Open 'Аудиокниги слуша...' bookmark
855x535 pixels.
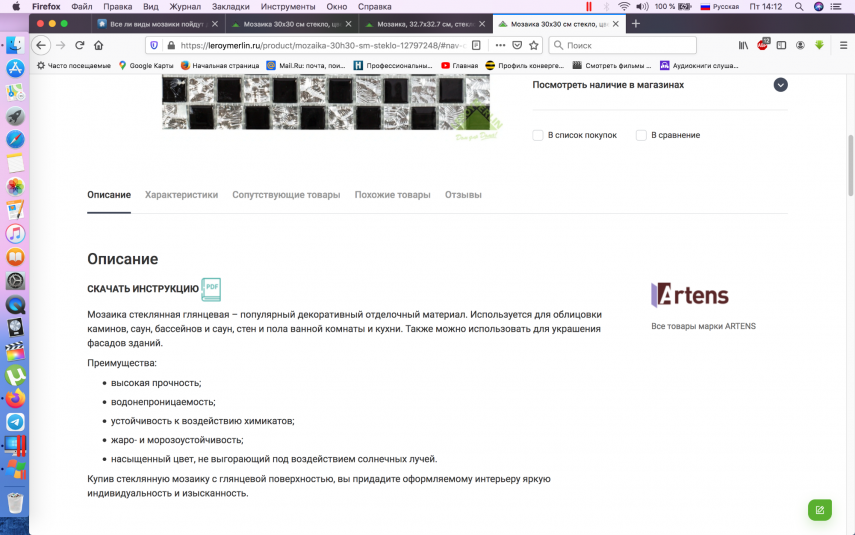(x=699, y=65)
